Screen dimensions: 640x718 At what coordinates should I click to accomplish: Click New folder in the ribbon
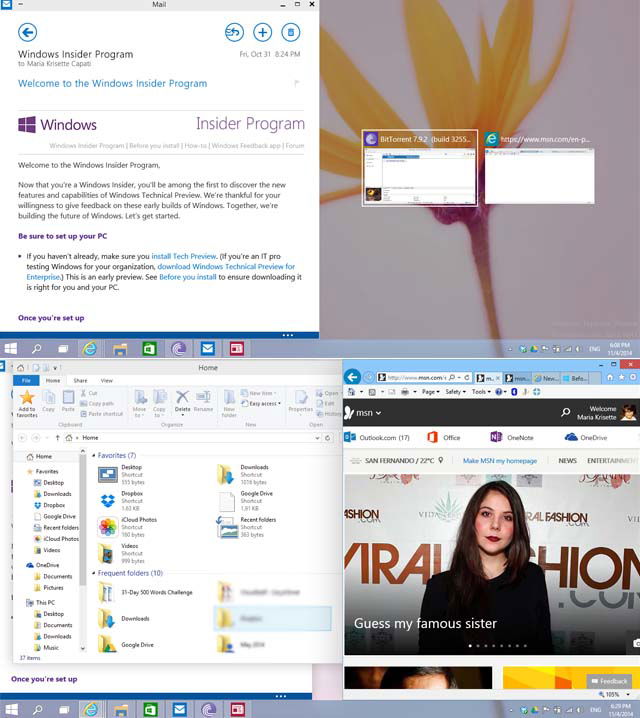229,403
